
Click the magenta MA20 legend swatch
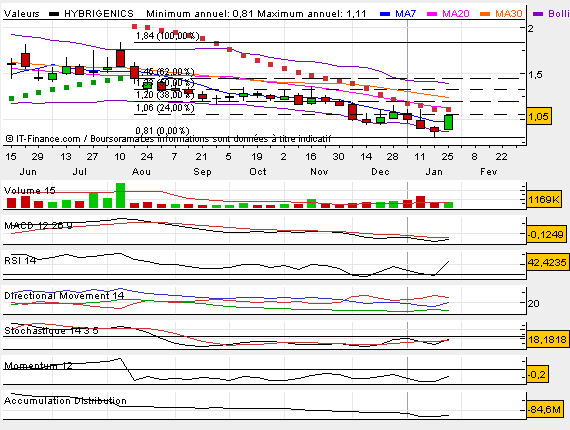tap(432, 14)
